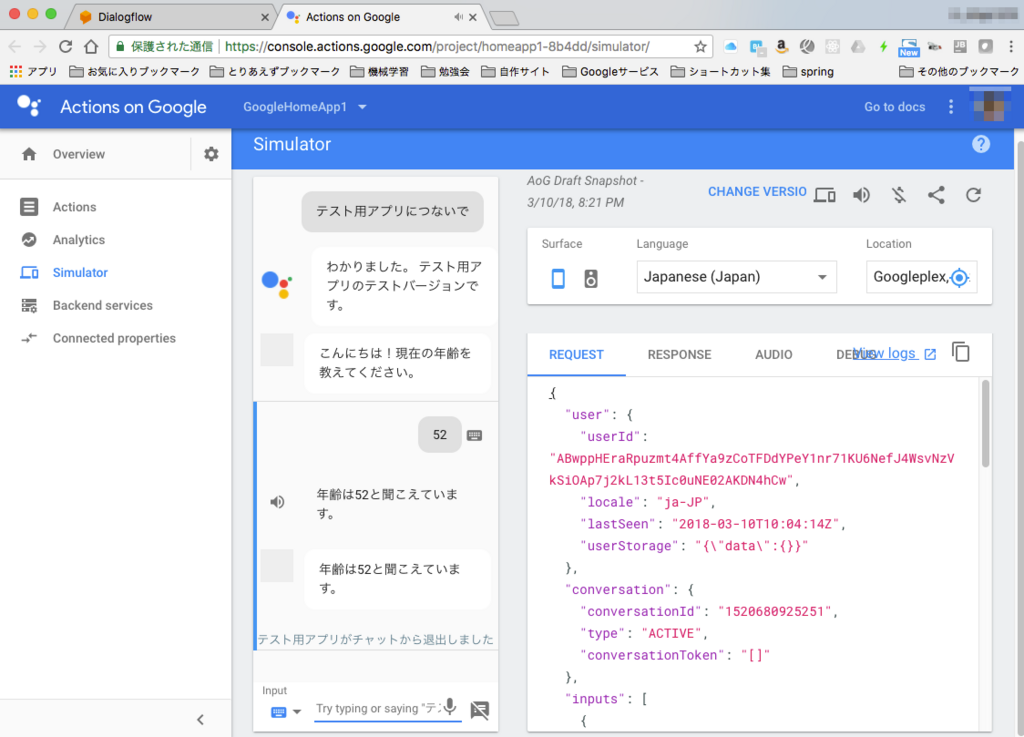Click the Actions on Google logo

(x=111, y=106)
